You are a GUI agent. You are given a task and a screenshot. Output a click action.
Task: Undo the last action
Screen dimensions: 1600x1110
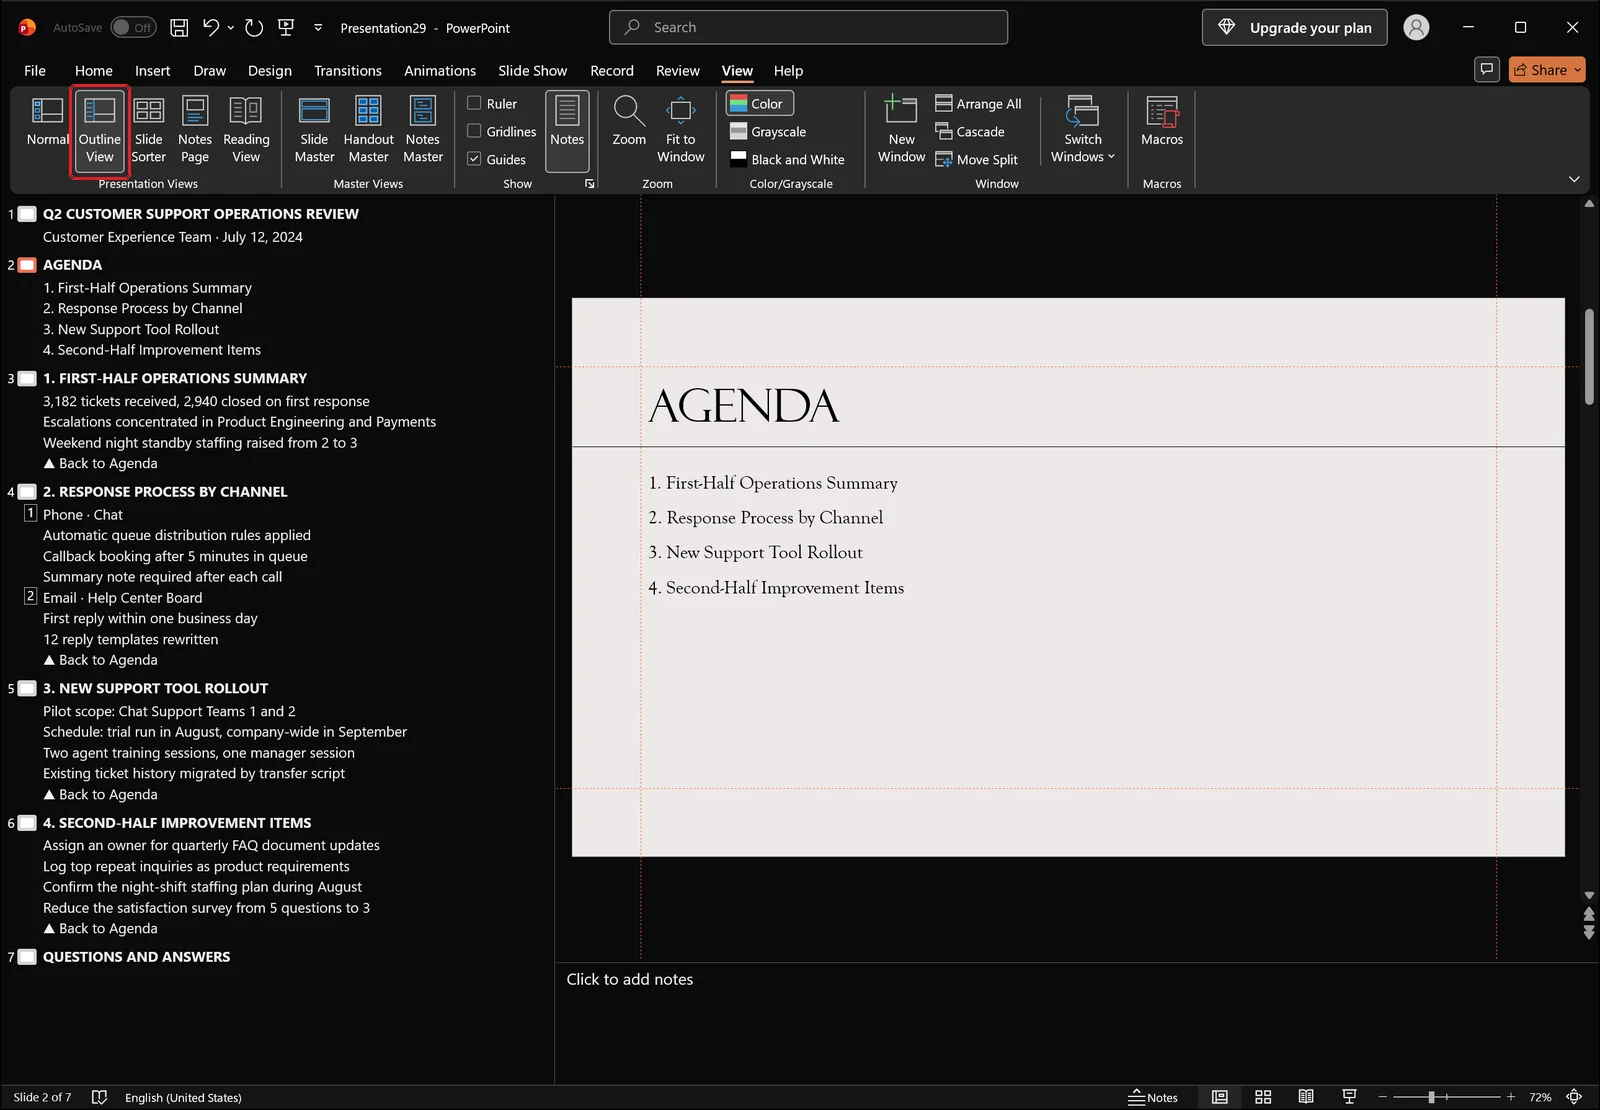click(210, 27)
